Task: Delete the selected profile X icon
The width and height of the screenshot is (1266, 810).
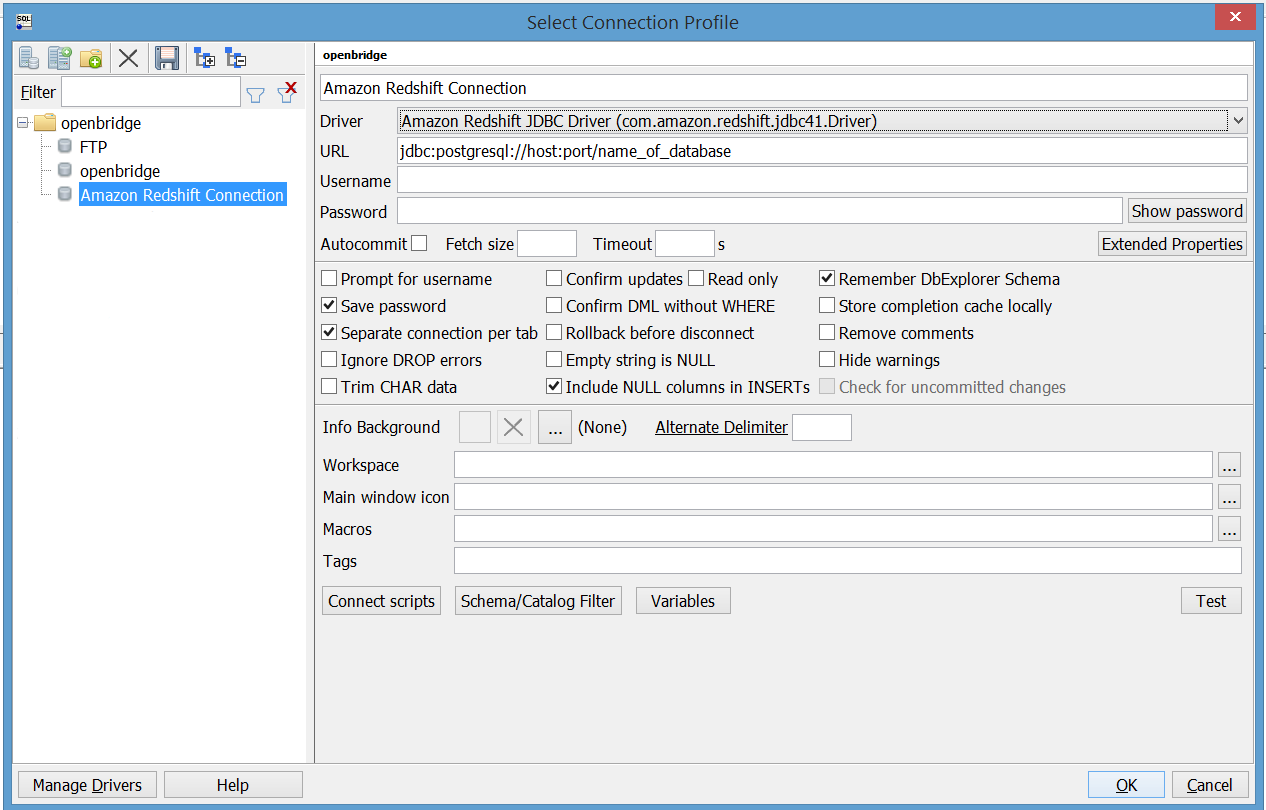Action: (x=128, y=58)
